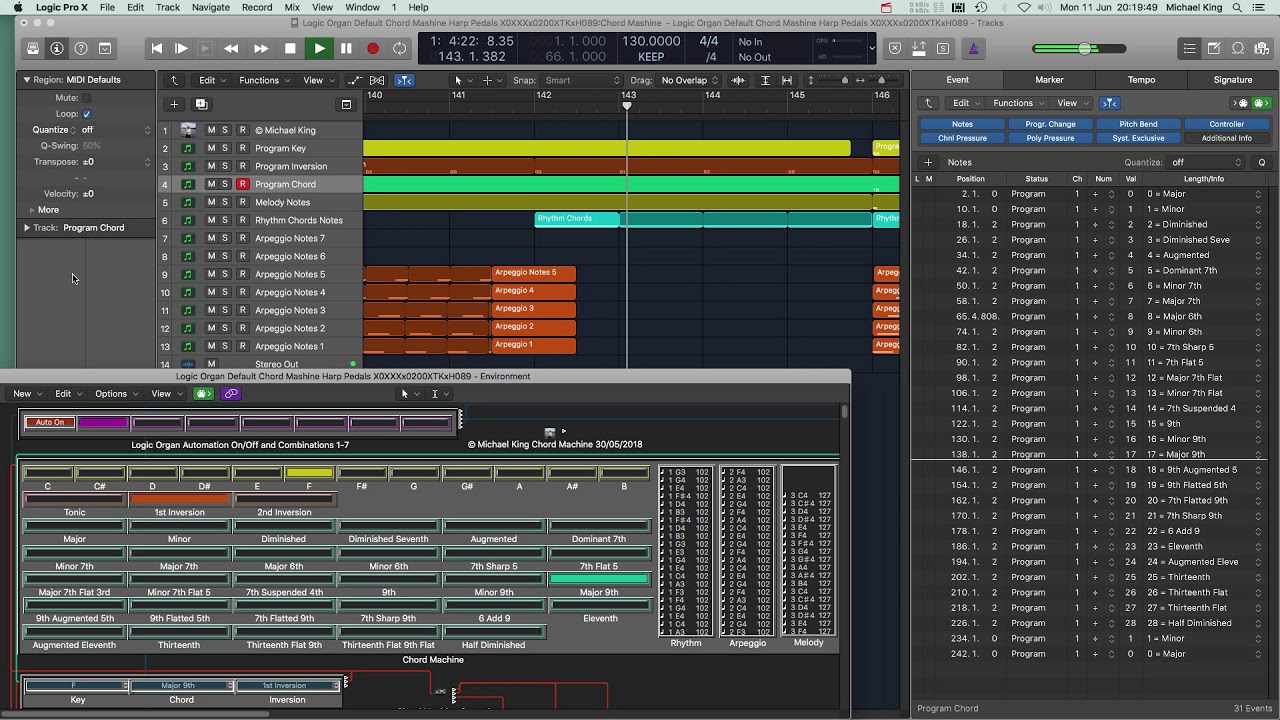This screenshot has height=720, width=1280.
Task: Click the Notes filter button
Action: pyautogui.click(x=962, y=124)
